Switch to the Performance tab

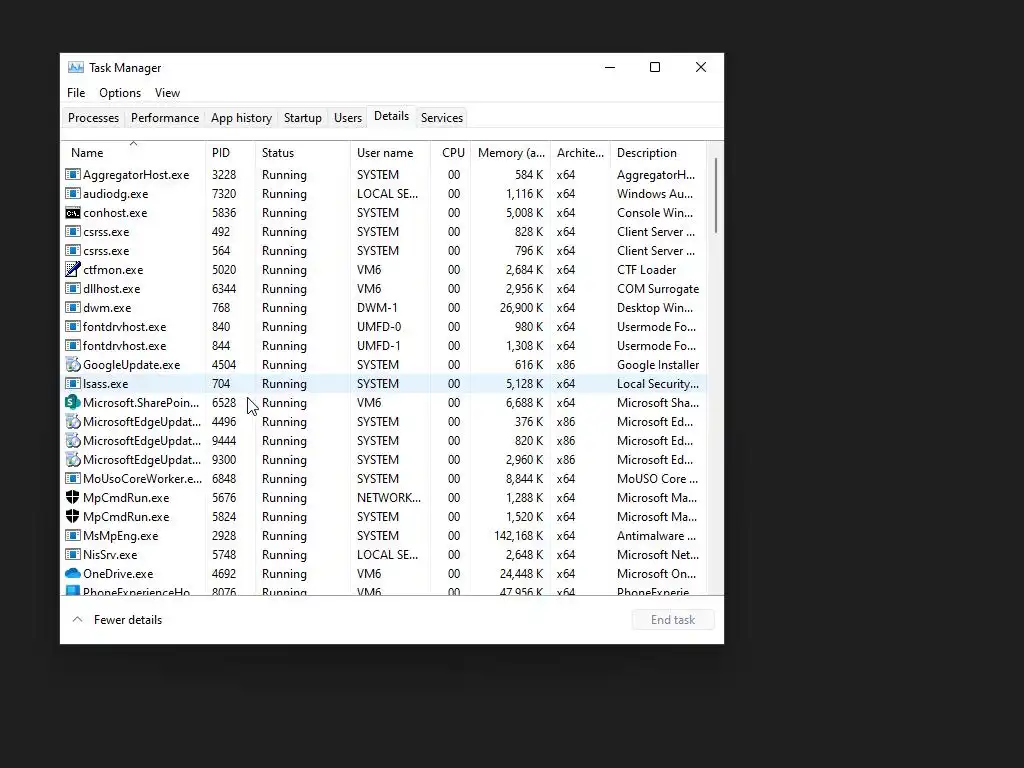[x=165, y=118]
